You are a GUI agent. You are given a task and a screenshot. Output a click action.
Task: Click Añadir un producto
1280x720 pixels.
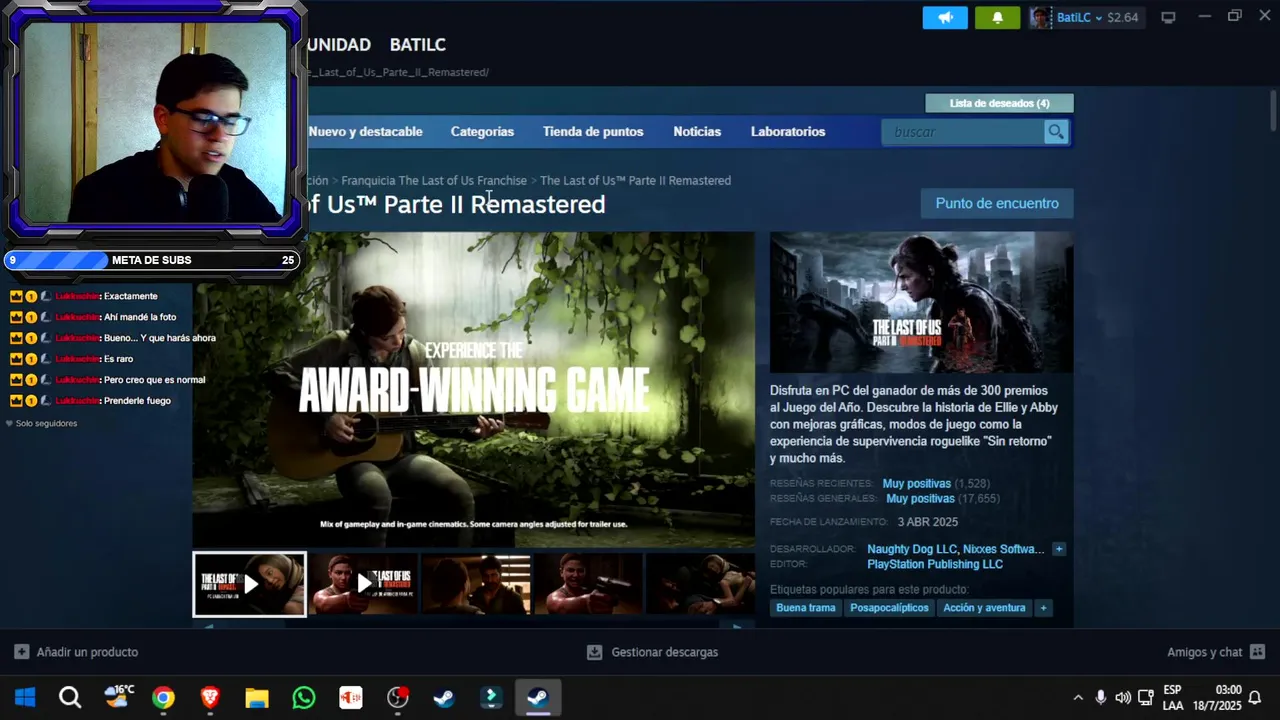pos(76,652)
